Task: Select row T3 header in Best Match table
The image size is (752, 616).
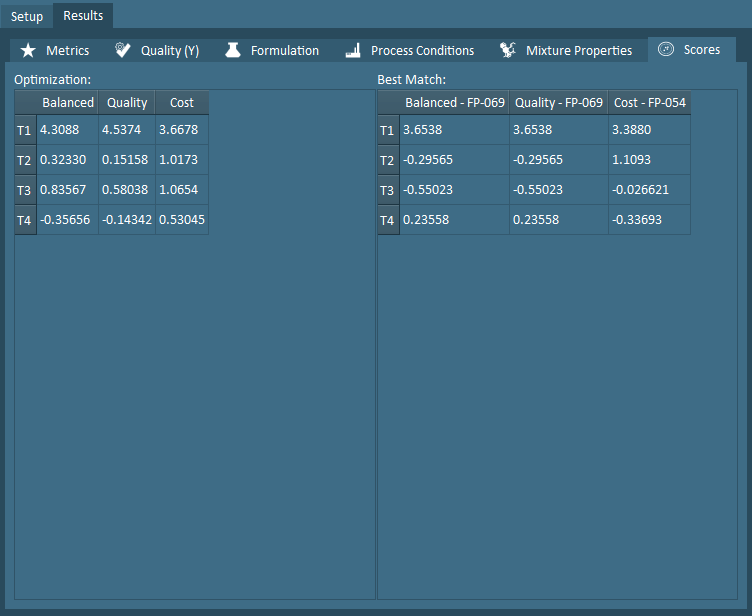Action: point(388,190)
